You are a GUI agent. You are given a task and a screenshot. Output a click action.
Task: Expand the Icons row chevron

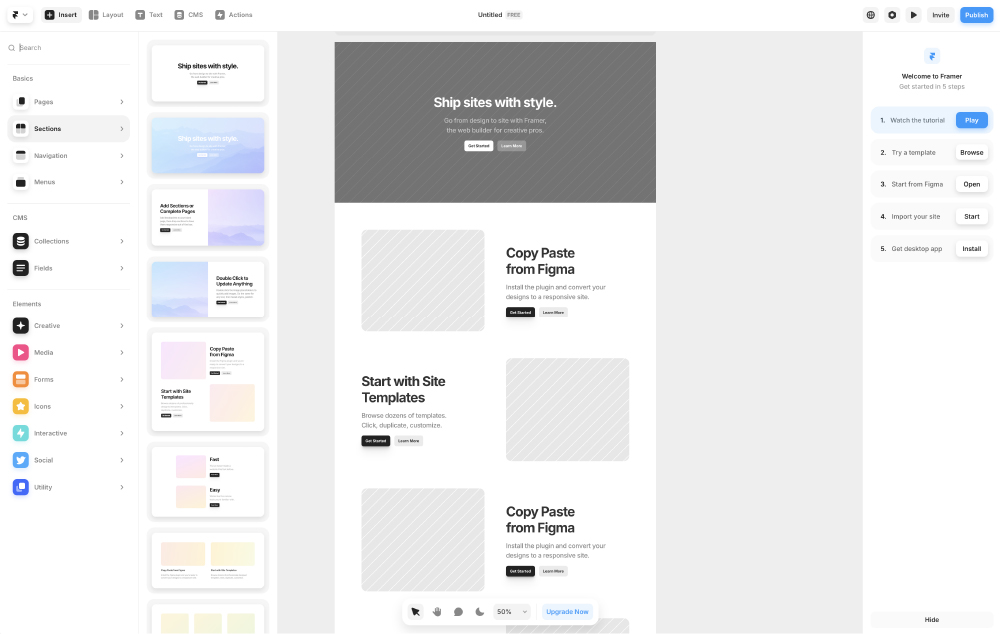121,406
